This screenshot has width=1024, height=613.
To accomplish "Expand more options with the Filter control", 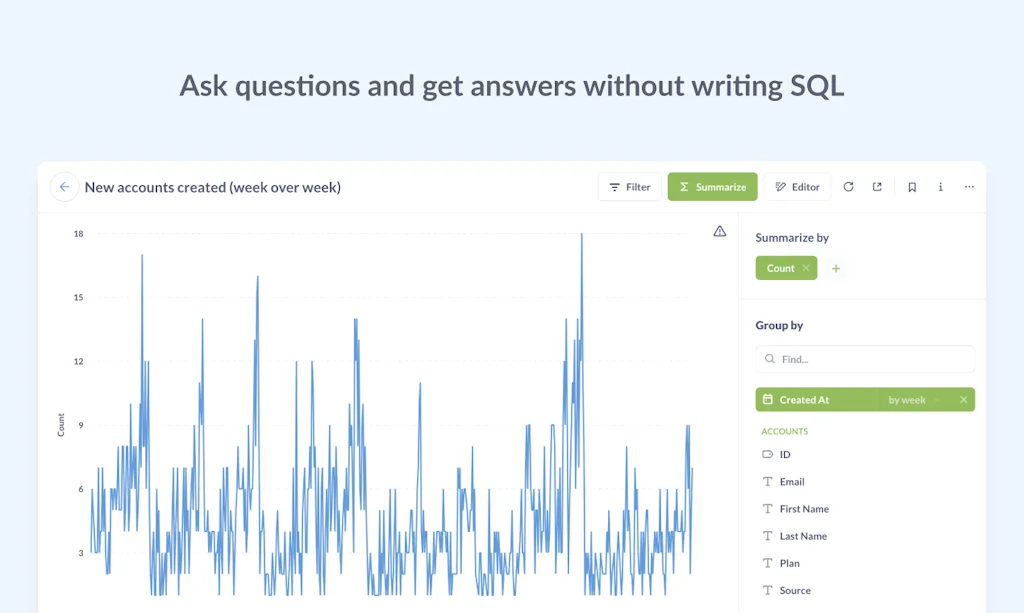I will pyautogui.click(x=629, y=186).
